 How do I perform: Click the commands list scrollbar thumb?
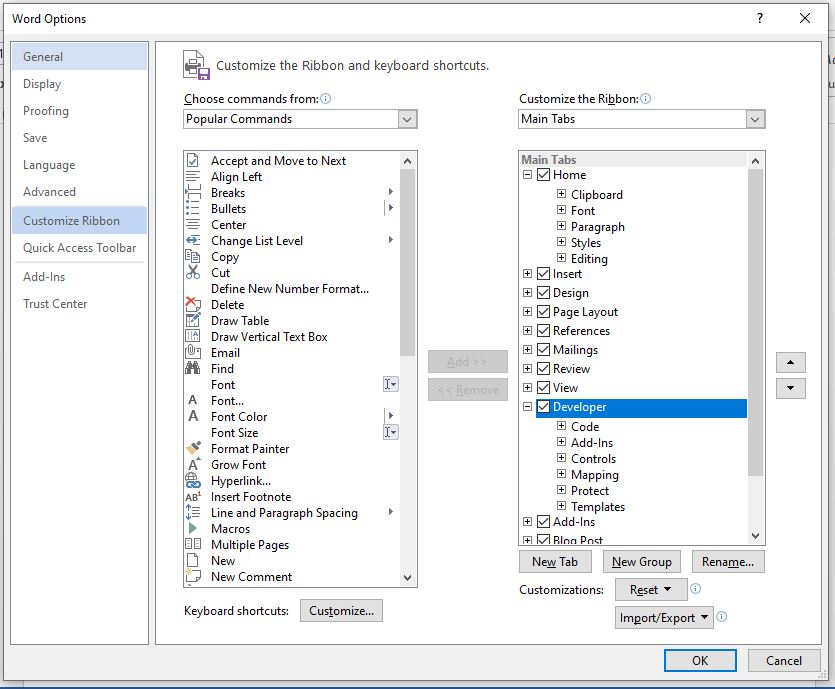pyautogui.click(x=407, y=263)
